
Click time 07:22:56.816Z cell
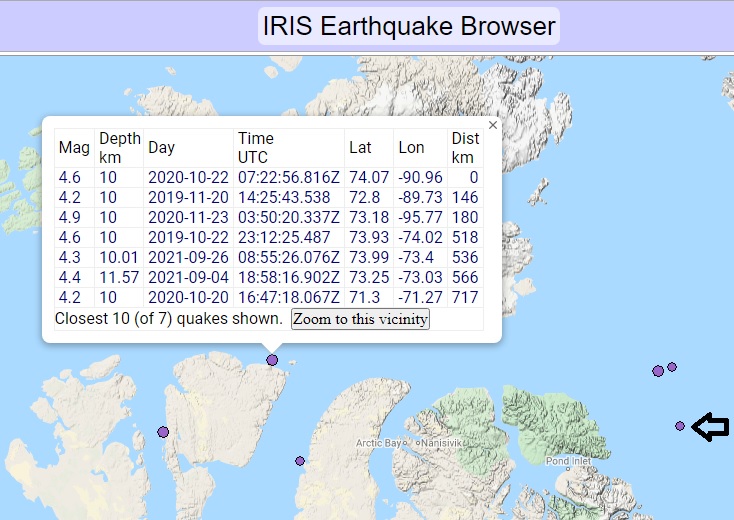289,177
